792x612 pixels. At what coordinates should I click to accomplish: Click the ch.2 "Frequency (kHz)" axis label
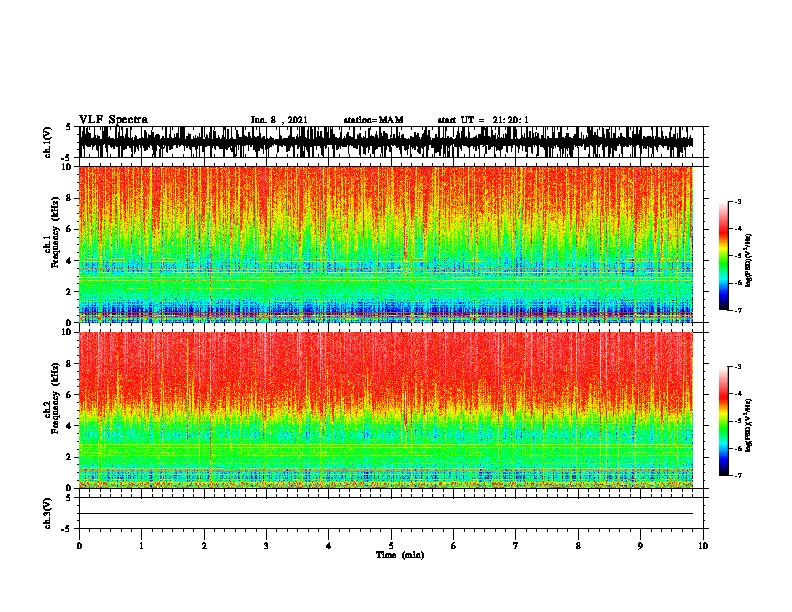(x=55, y=398)
